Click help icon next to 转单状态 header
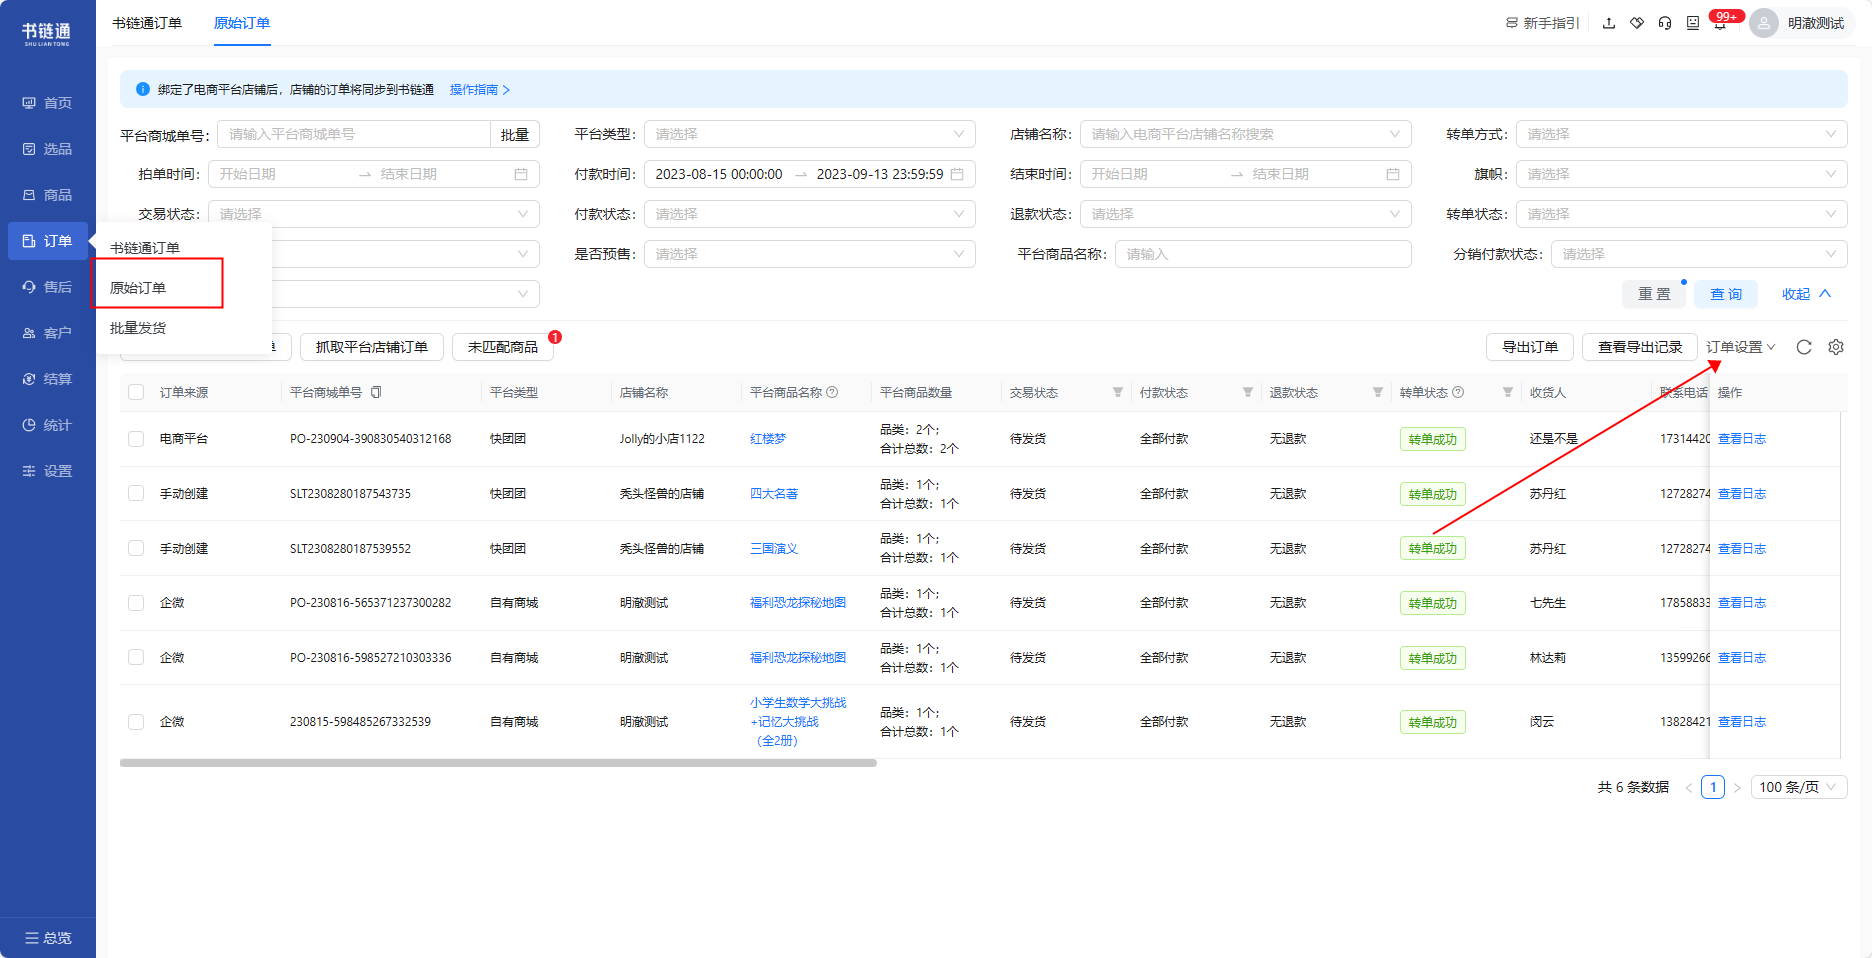1872x958 pixels. pyautogui.click(x=1458, y=392)
